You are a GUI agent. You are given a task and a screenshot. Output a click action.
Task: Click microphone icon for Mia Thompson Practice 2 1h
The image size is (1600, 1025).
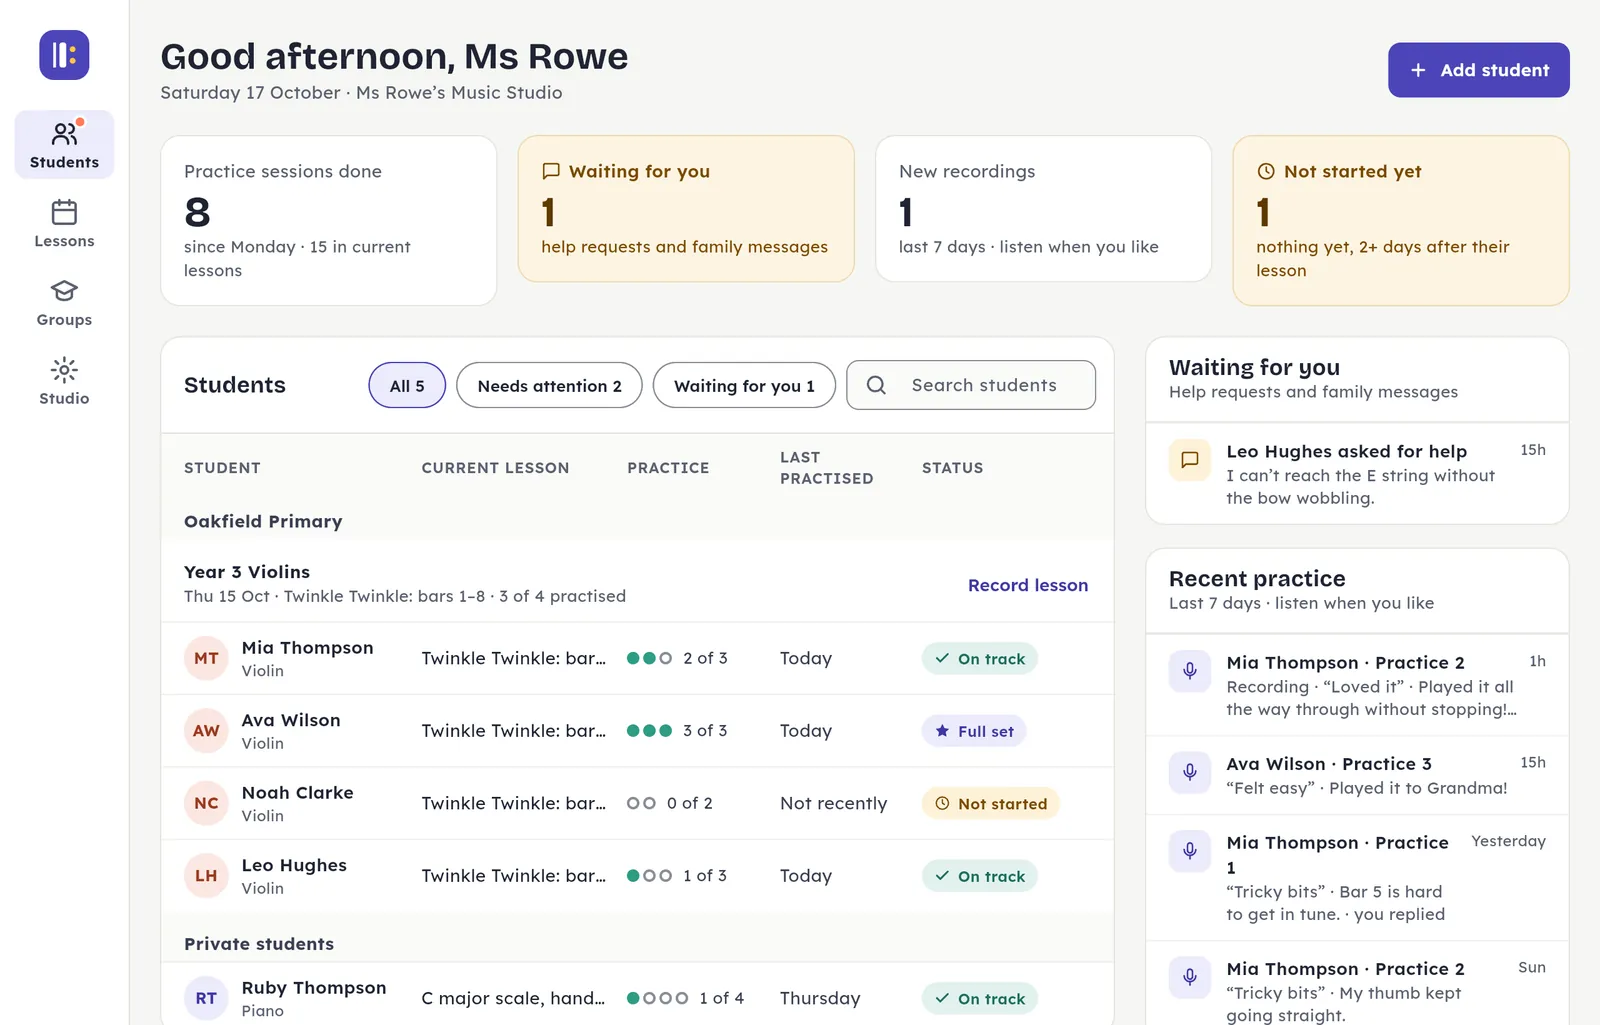pyautogui.click(x=1190, y=671)
